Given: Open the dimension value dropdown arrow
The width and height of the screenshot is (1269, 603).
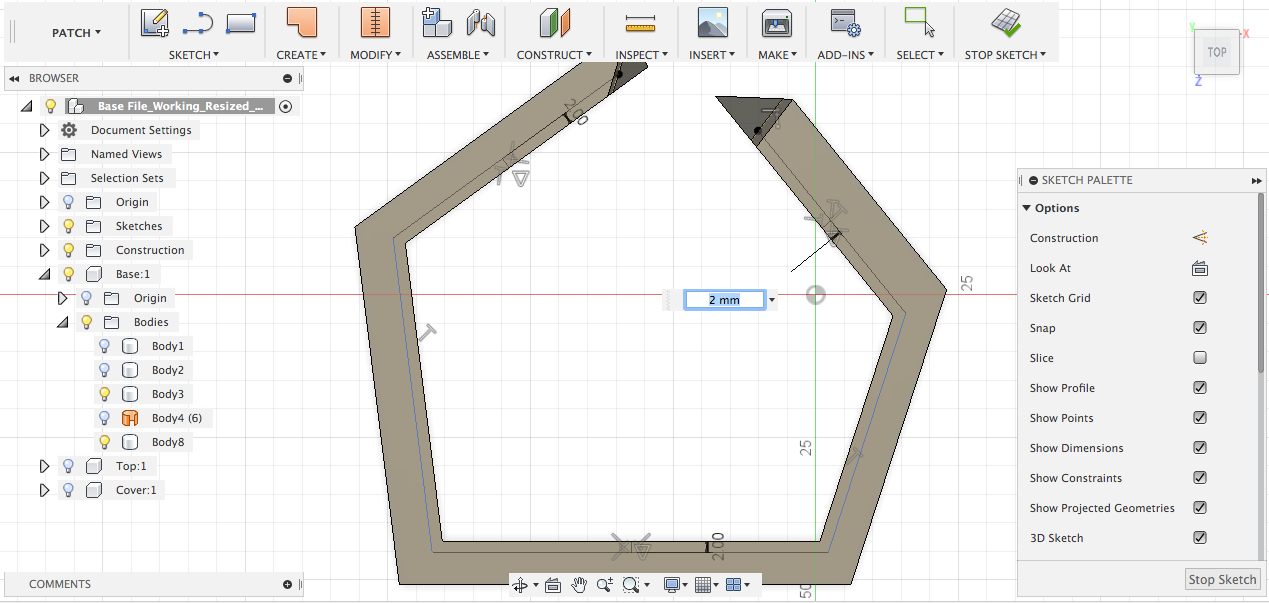Looking at the screenshot, I should pyautogui.click(x=772, y=299).
